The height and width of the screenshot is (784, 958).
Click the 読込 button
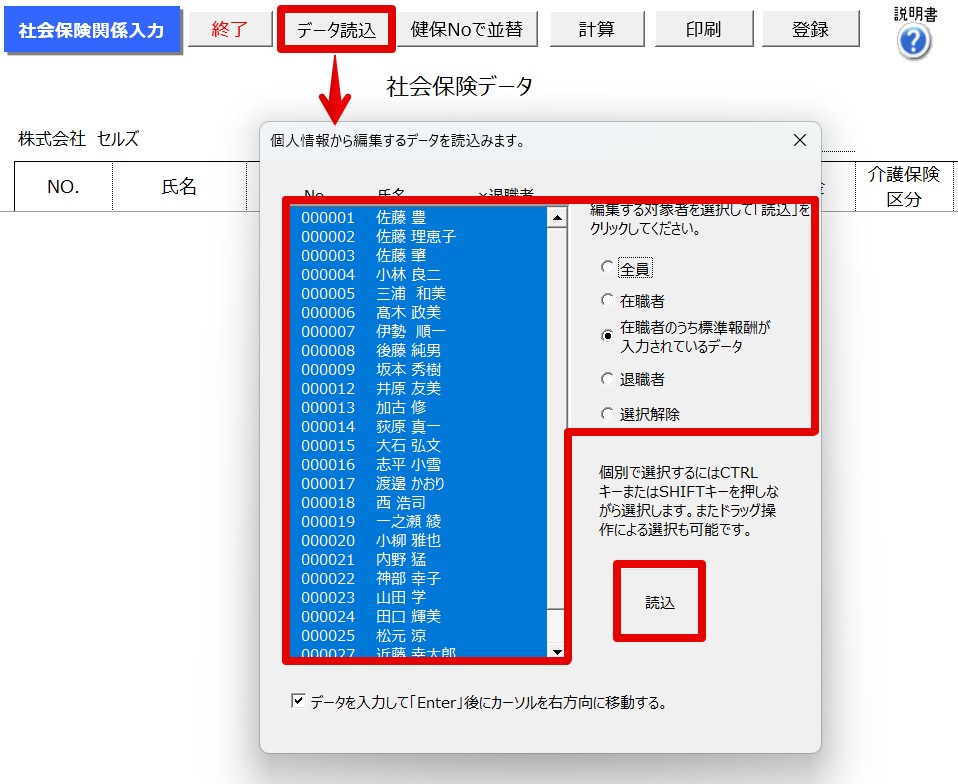pos(659,602)
